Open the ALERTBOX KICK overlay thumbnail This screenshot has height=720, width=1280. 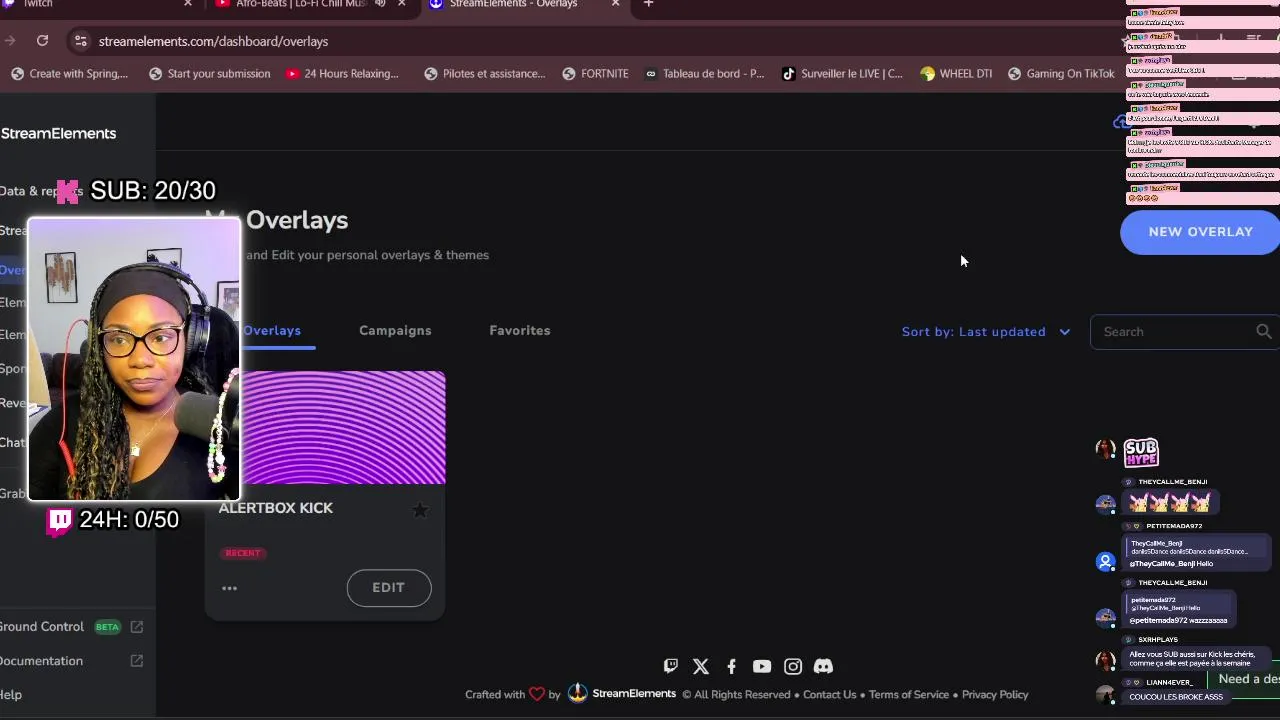tap(343, 428)
